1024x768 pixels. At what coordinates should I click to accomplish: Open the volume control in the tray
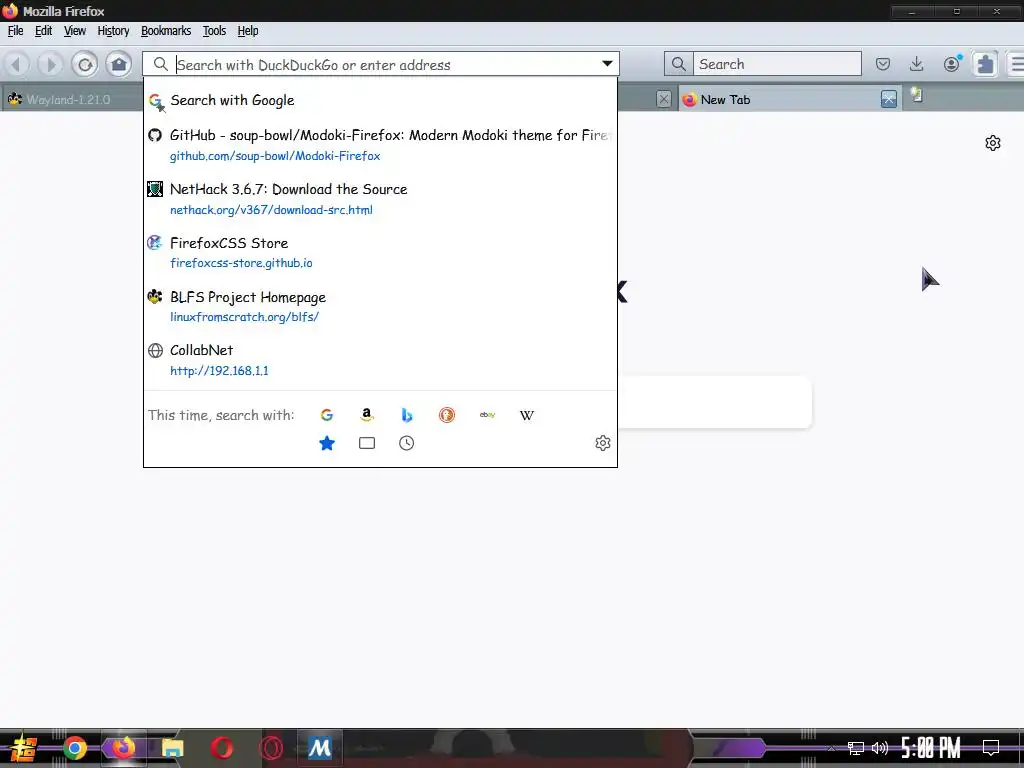pos(880,748)
